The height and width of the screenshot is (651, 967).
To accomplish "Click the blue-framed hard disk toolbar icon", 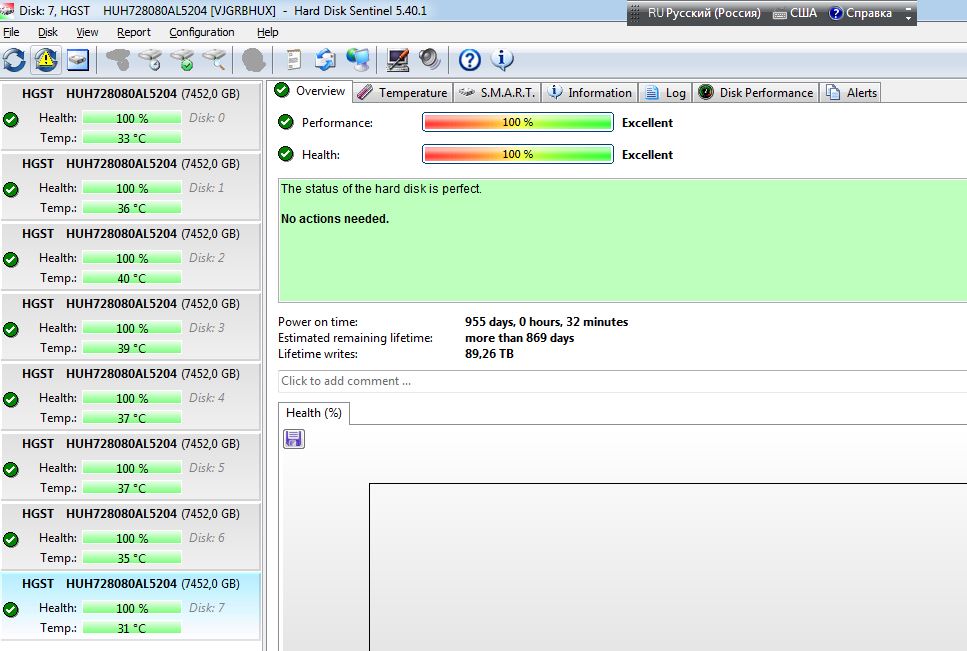I will click(78, 60).
